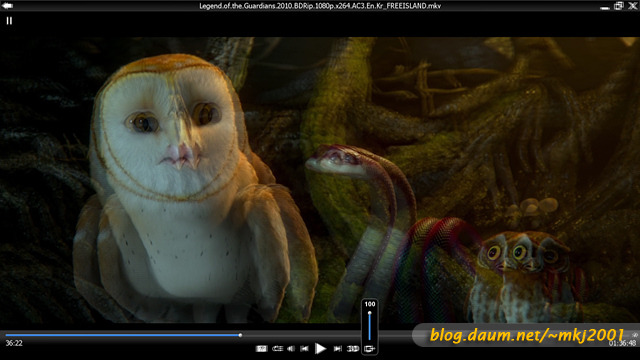Minimize the player window
The image size is (640, 360).
click(x=605, y=7)
